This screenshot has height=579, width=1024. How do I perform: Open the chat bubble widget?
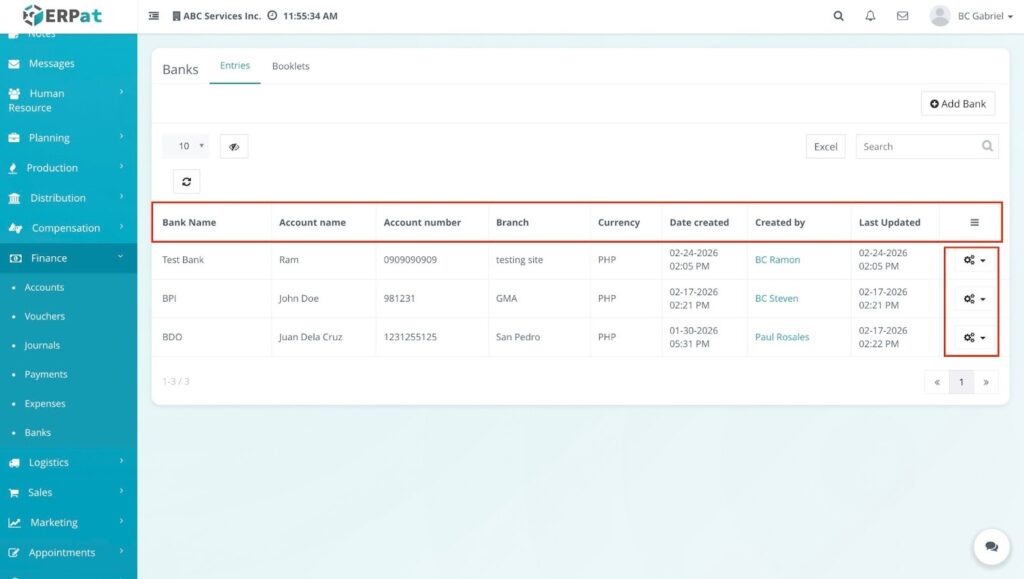tap(991, 547)
